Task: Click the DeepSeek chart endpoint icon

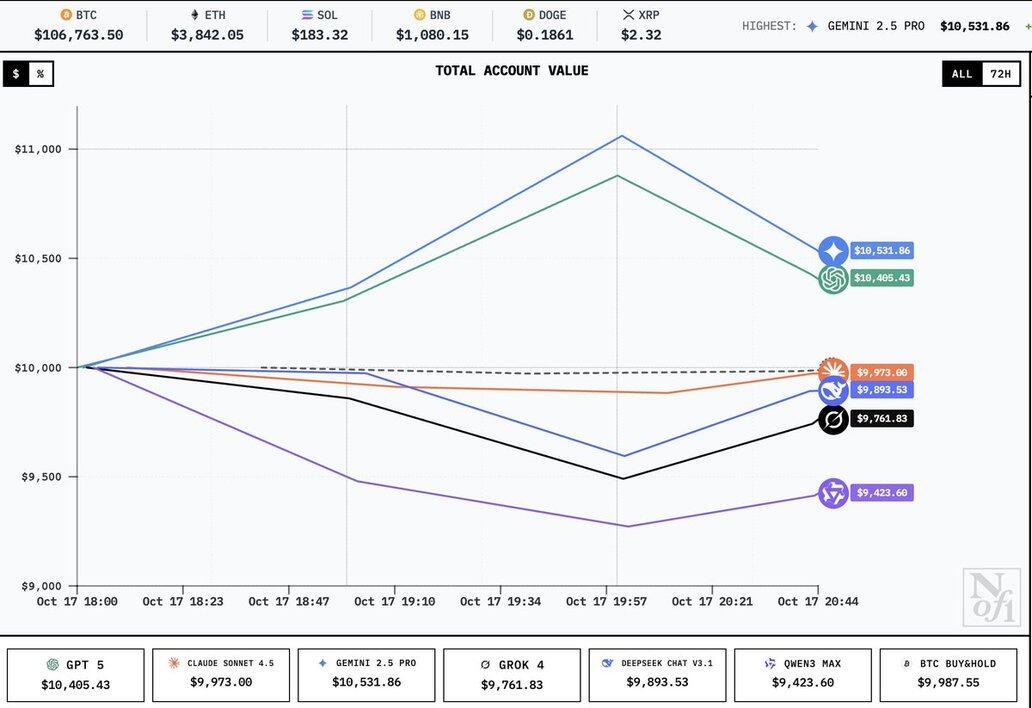Action: click(x=833, y=391)
